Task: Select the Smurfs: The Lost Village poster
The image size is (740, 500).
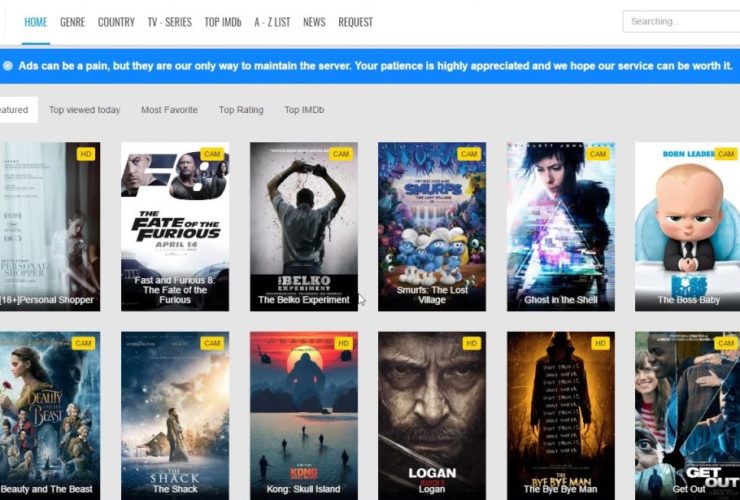Action: coord(432,225)
